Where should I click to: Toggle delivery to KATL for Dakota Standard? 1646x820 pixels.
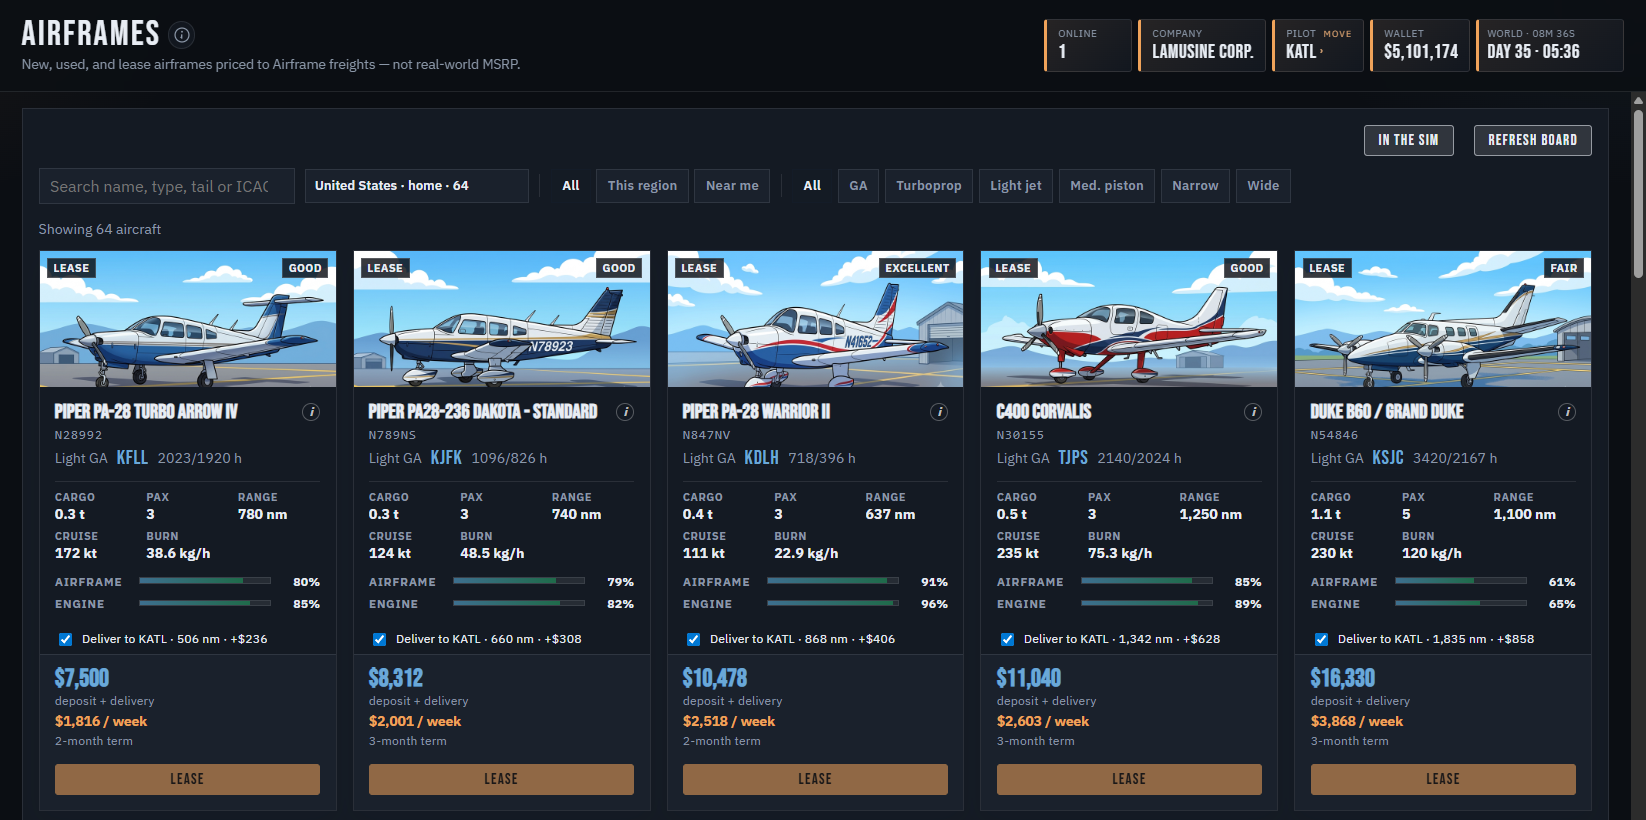click(379, 639)
